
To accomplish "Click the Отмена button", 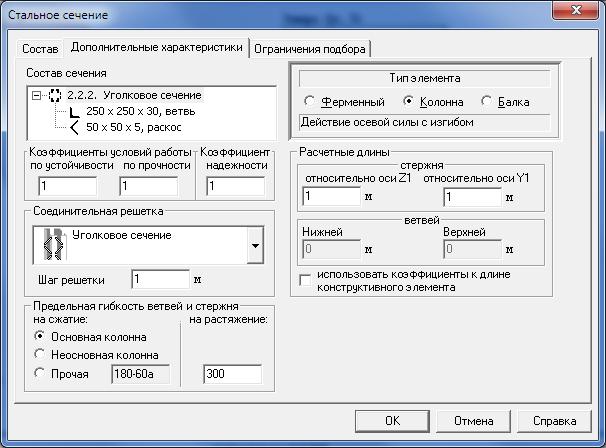I will [473, 421].
